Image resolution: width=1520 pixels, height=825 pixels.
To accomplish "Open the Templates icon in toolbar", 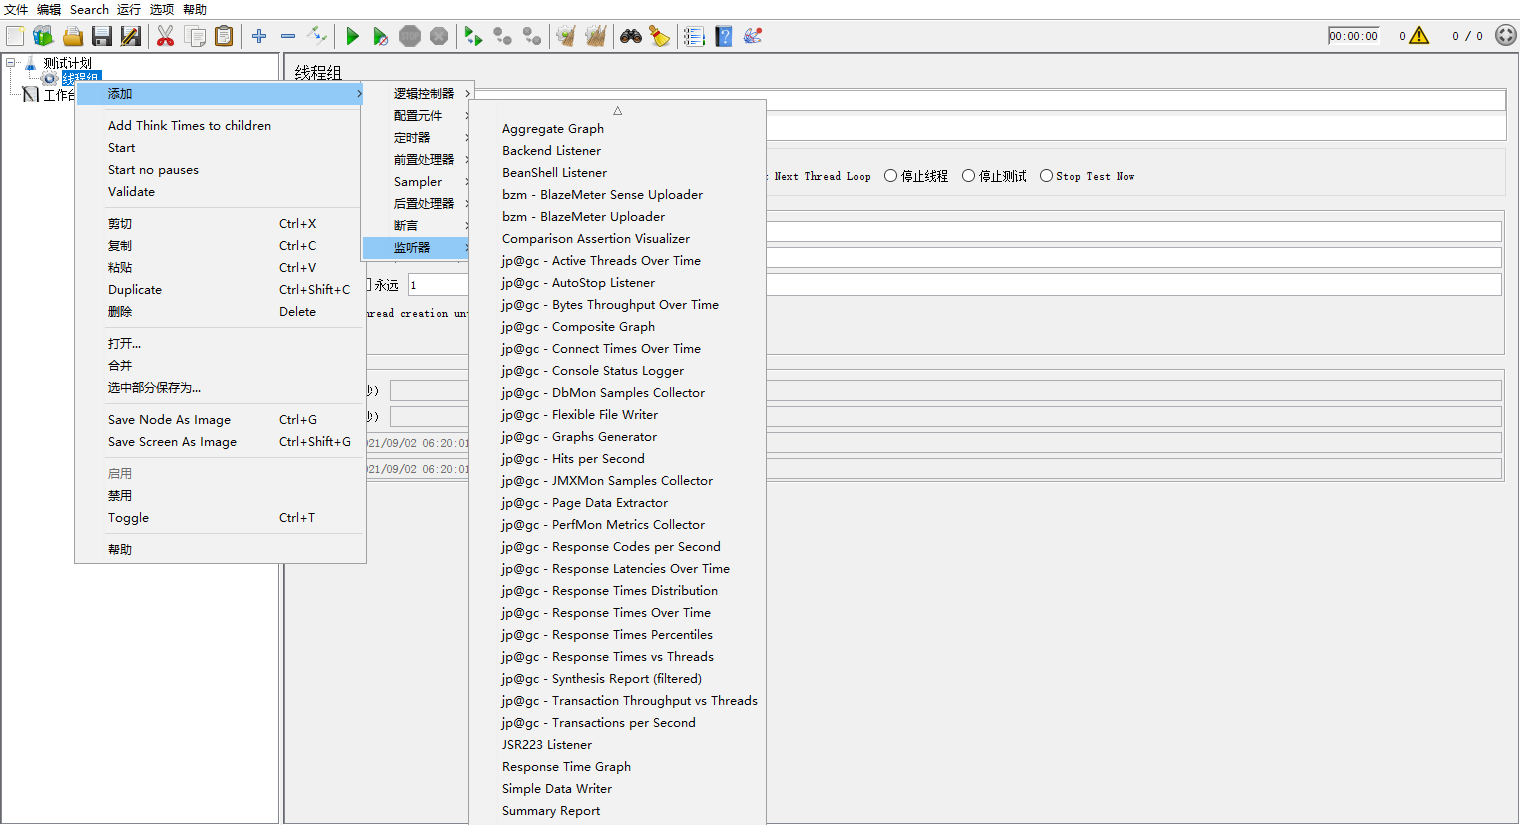I will pos(43,36).
